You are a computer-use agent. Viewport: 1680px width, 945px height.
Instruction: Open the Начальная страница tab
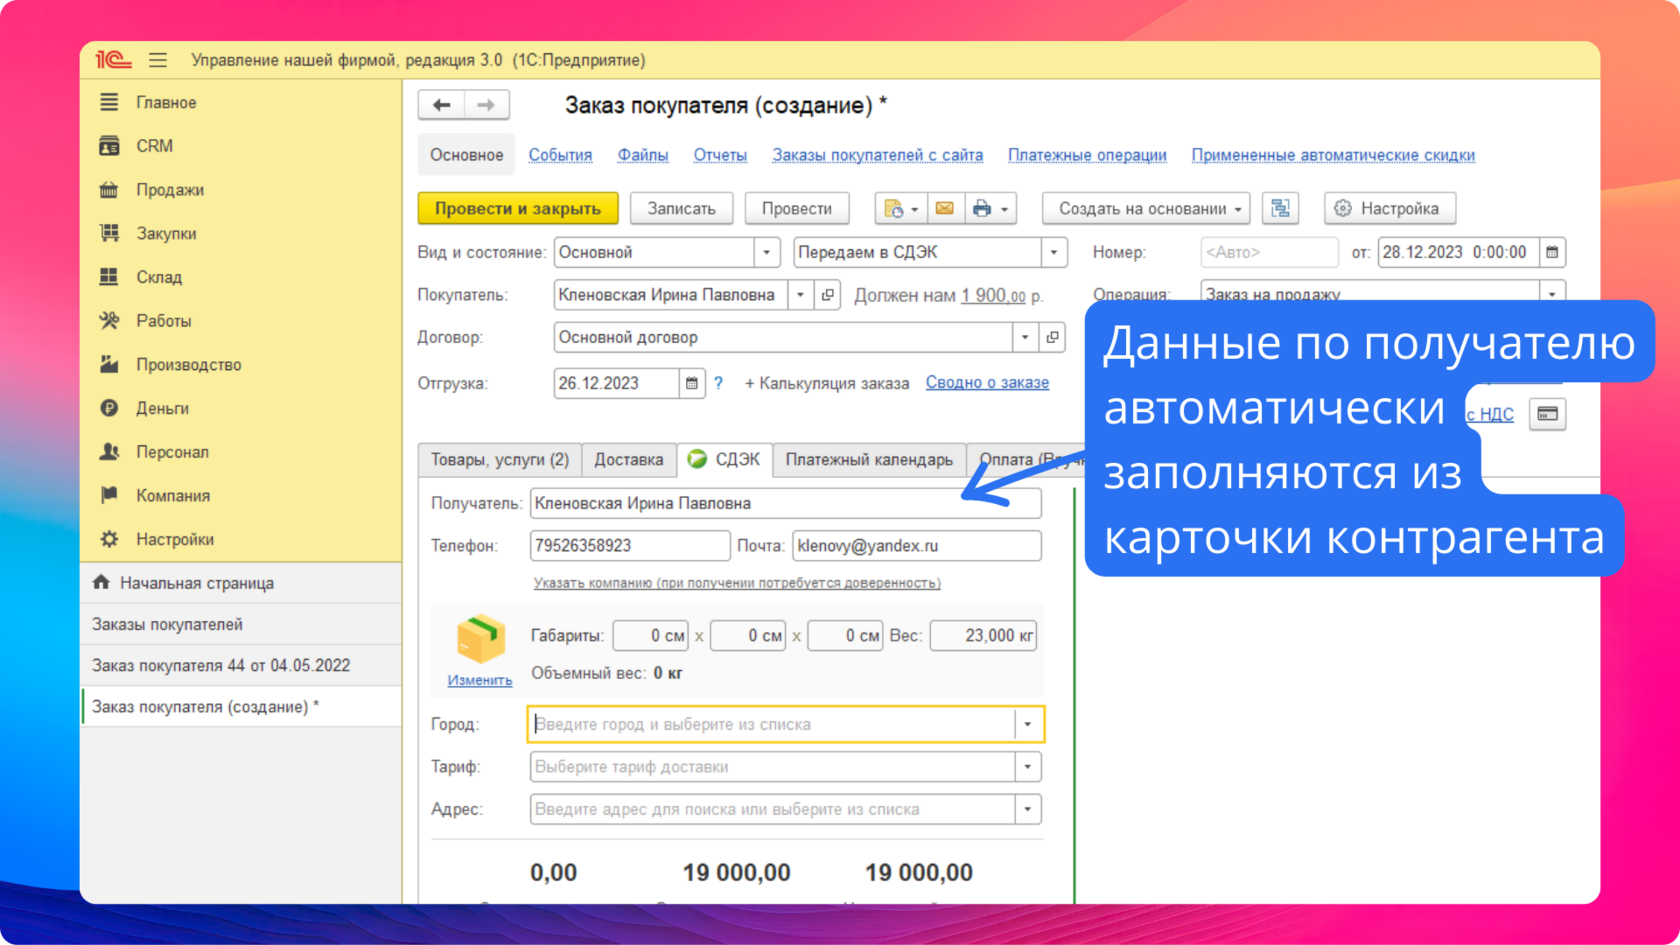[241, 583]
